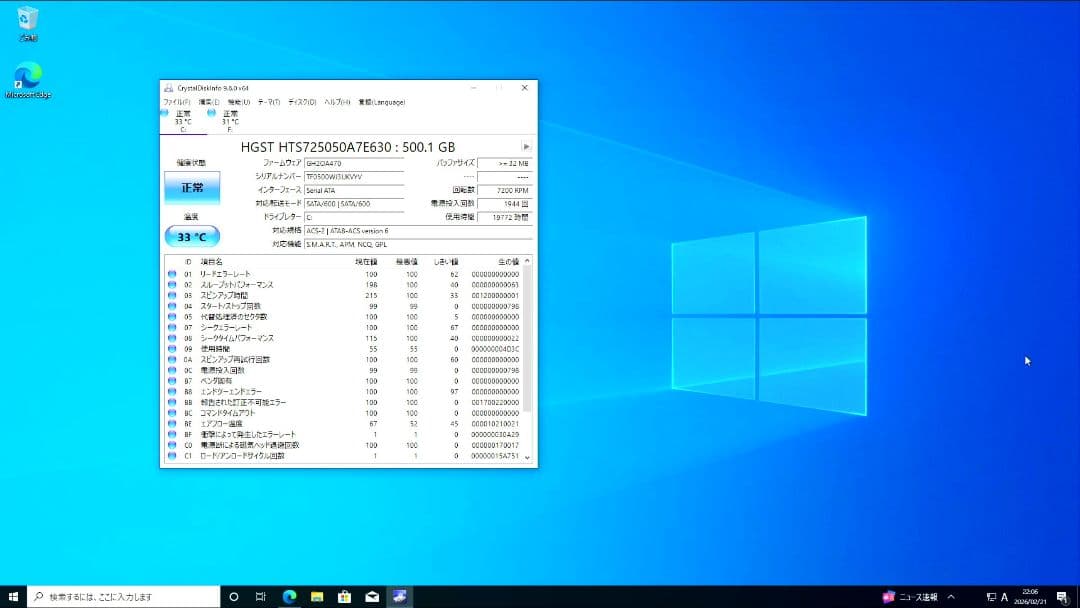Click the power-on count 1944 回 value
Viewport: 1080px width, 608px height.
[x=505, y=204]
